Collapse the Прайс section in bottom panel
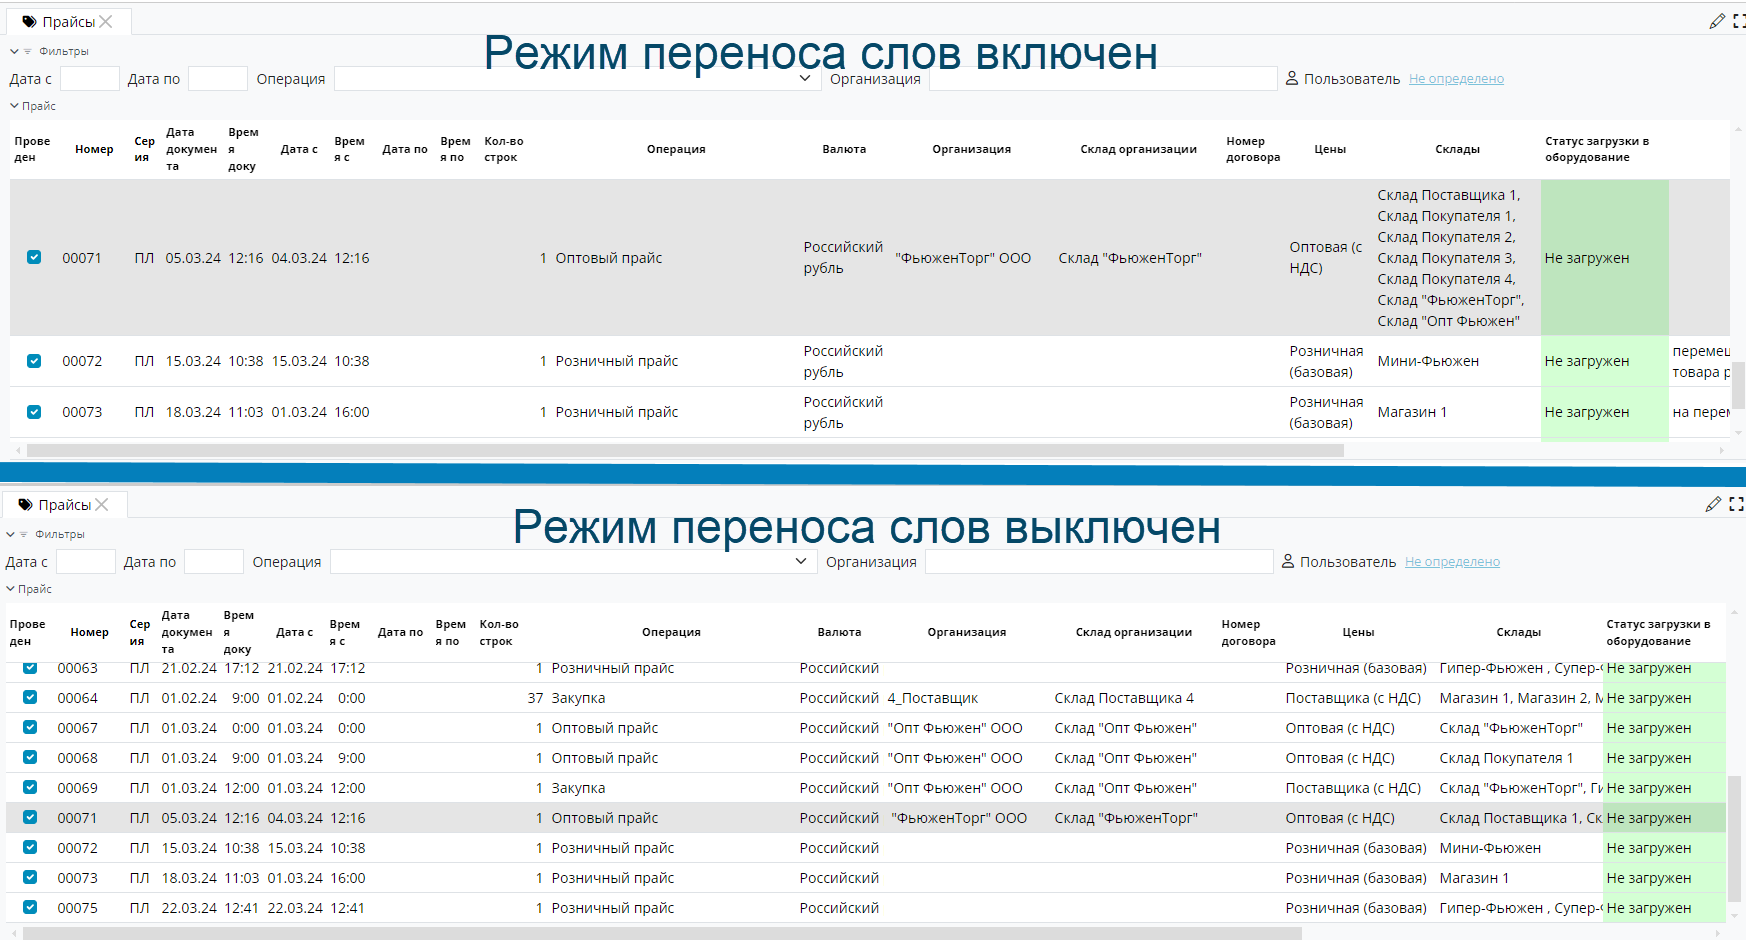The width and height of the screenshot is (1746, 940). click(10, 589)
